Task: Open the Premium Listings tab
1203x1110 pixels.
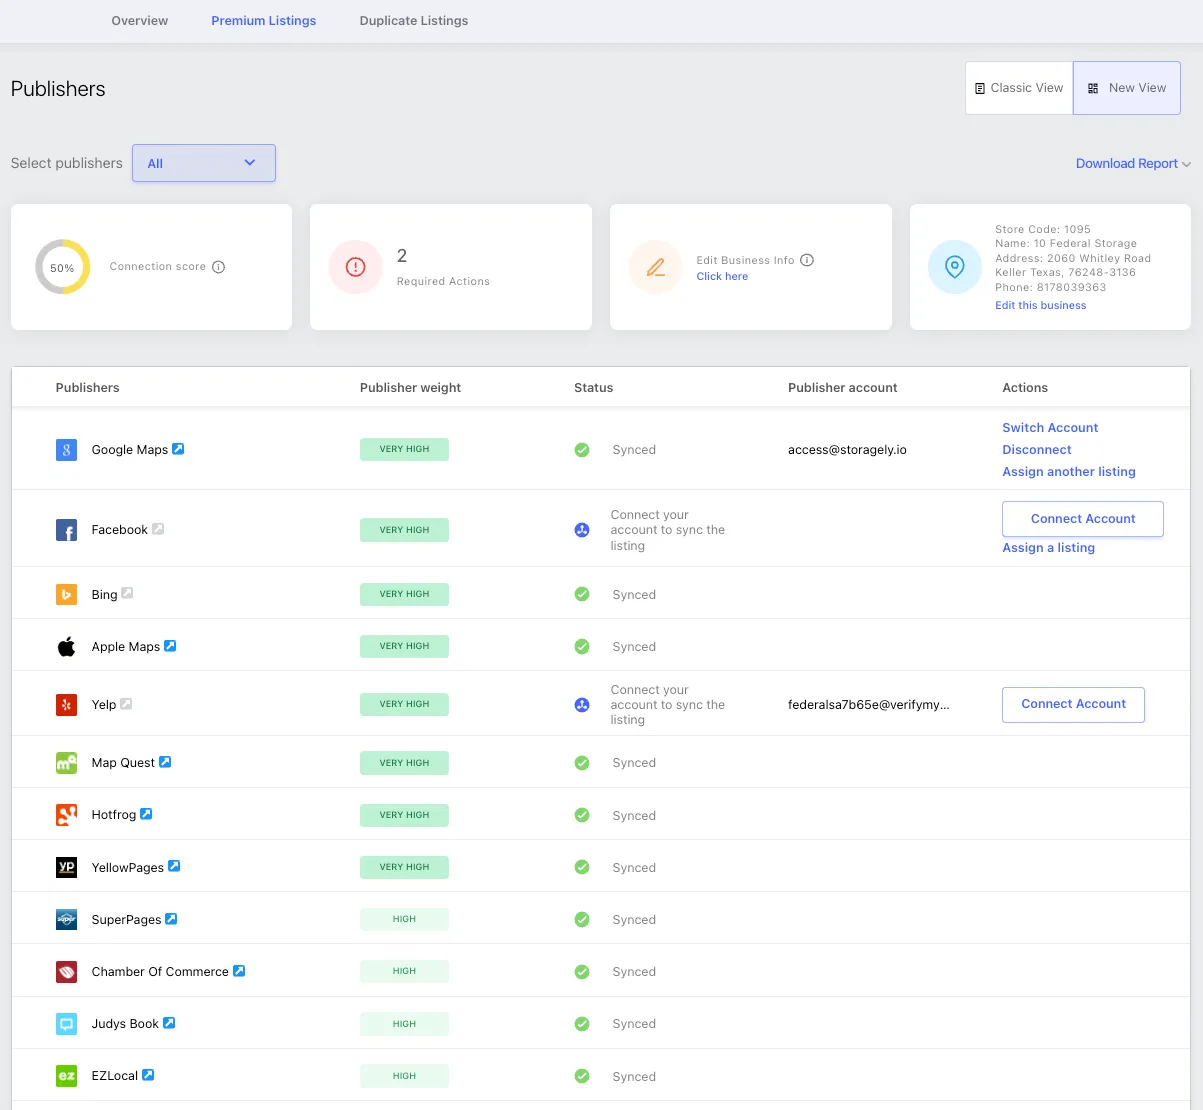Action: click(x=264, y=21)
